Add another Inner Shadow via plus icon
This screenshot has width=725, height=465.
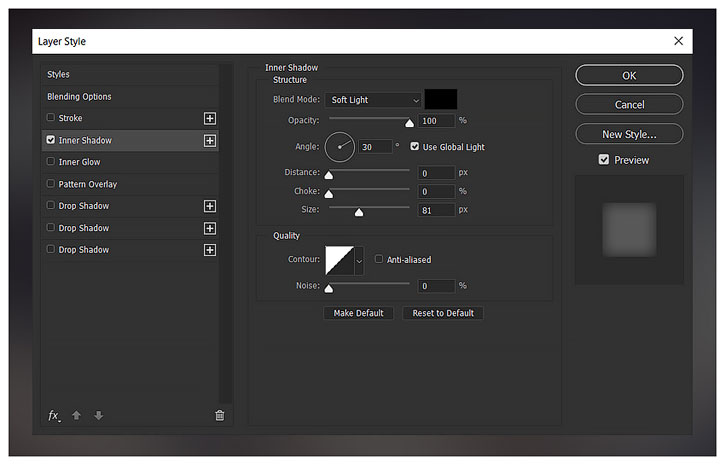point(210,141)
